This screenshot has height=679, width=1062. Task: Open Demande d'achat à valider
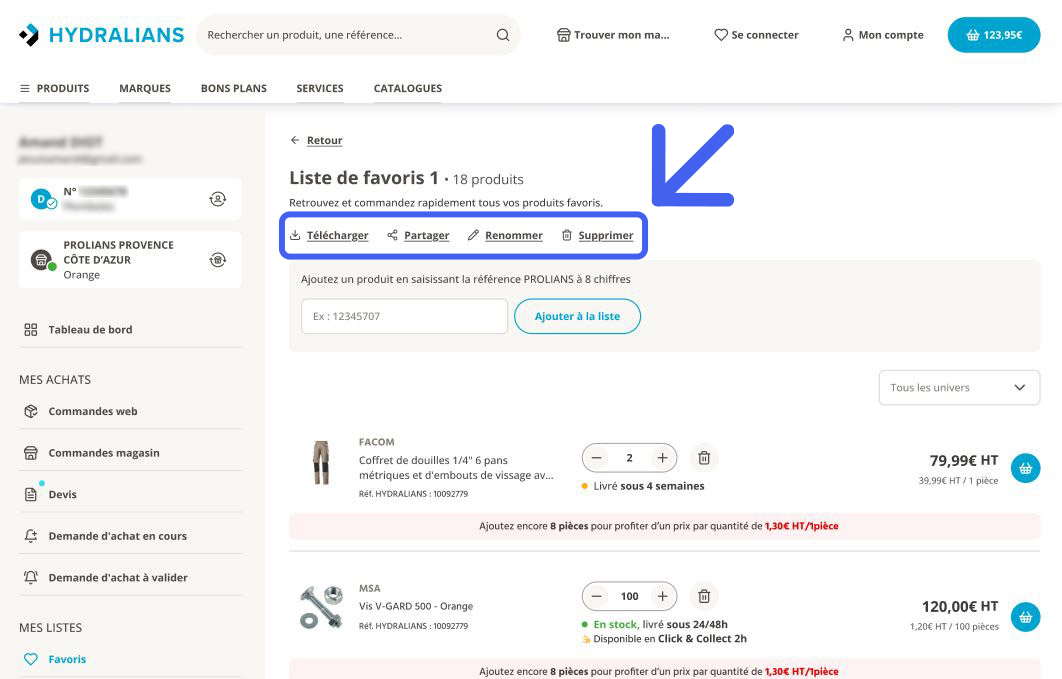tap(130, 577)
